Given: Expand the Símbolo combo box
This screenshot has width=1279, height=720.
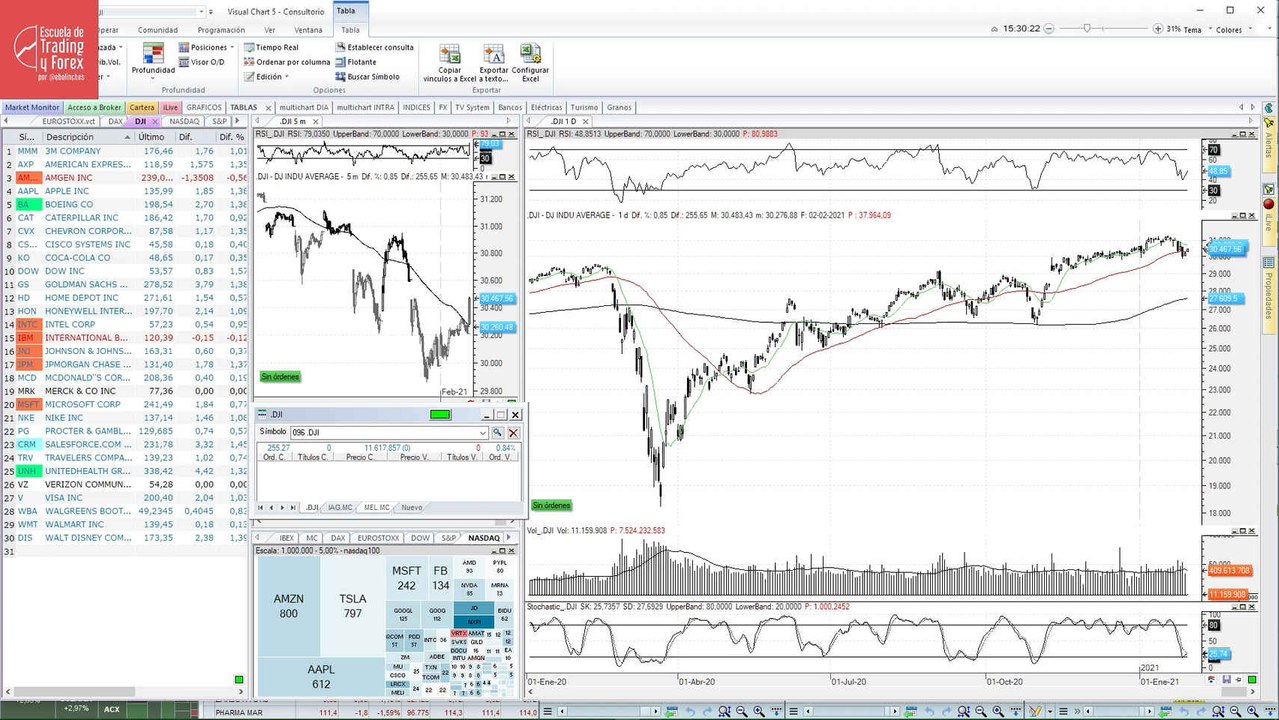Looking at the screenshot, I should [483, 433].
